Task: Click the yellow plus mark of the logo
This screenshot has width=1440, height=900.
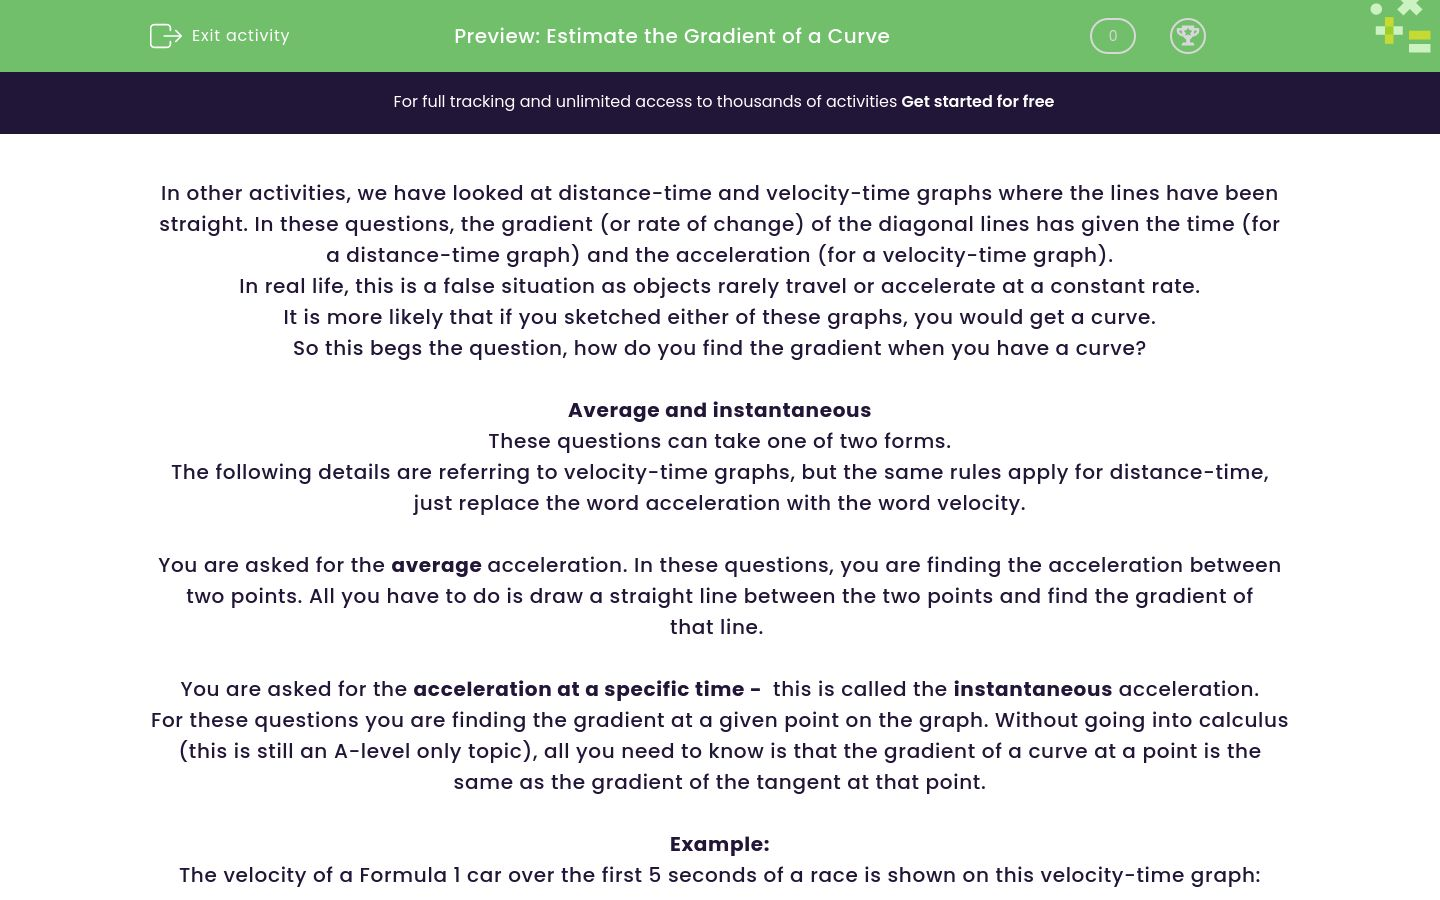Action: (1389, 31)
